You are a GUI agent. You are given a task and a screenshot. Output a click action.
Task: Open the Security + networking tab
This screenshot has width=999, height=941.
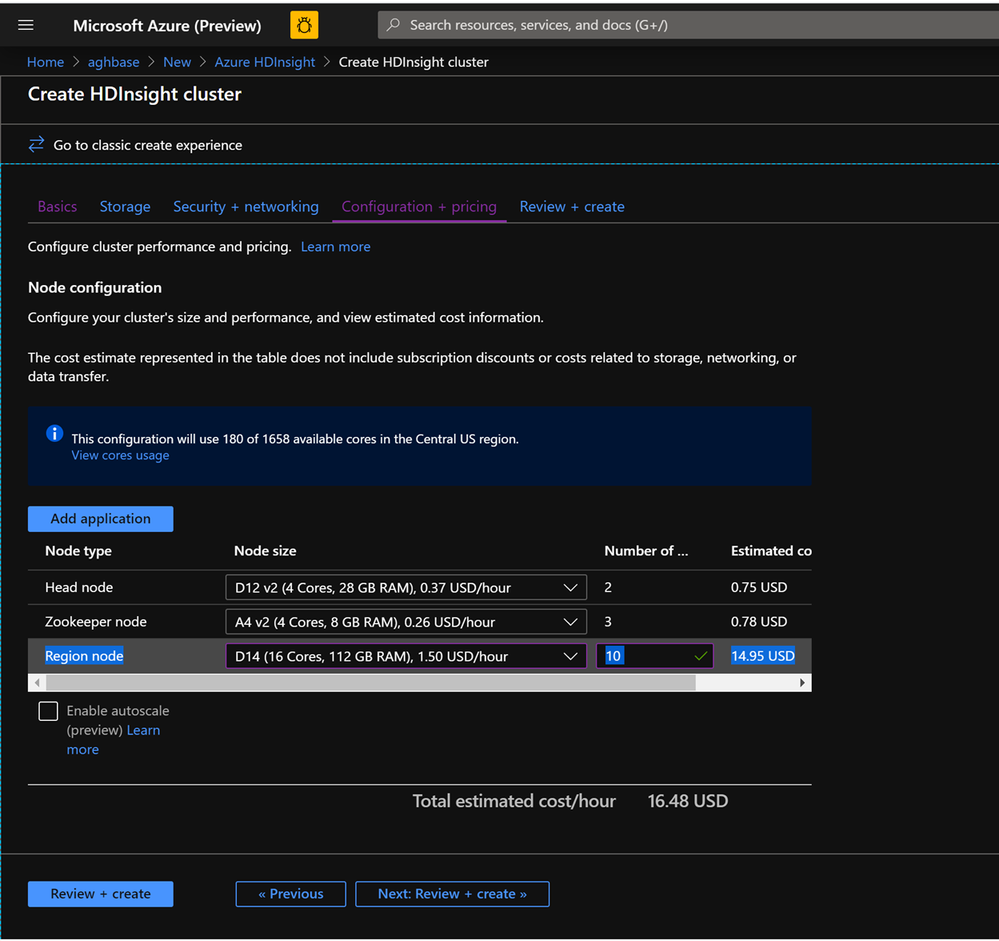(x=246, y=206)
